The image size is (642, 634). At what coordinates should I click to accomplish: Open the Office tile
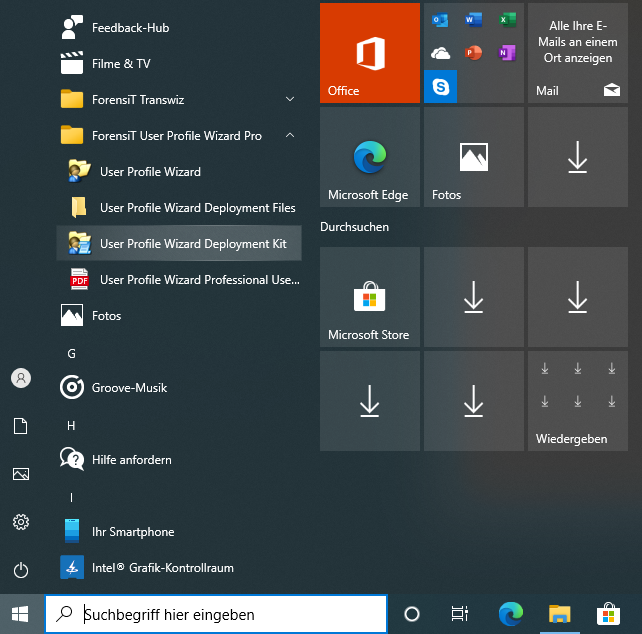pos(370,53)
